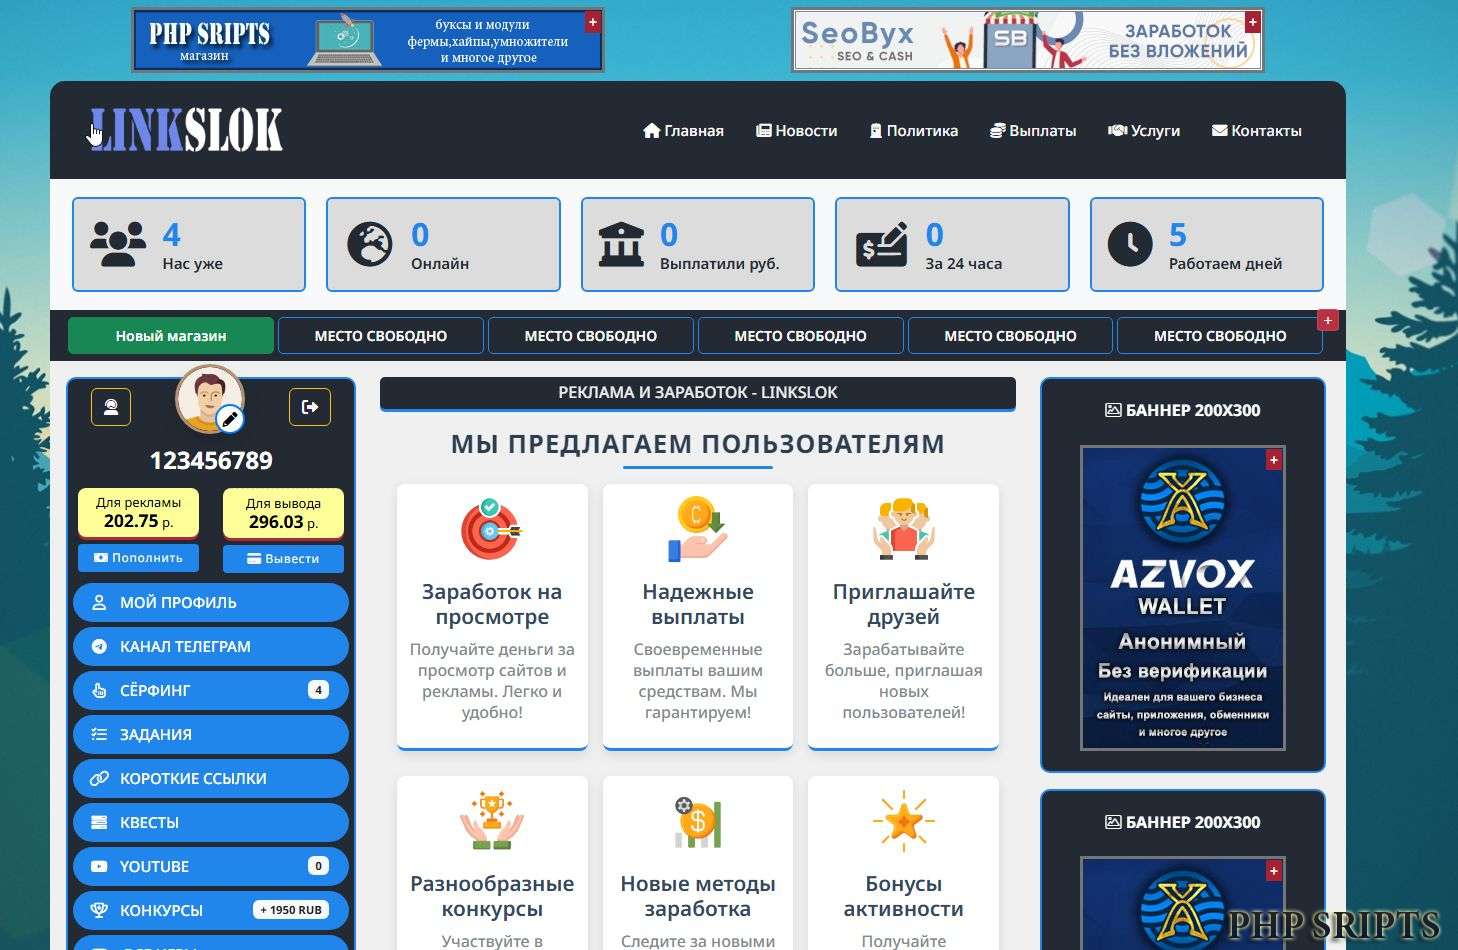Open the Новости section
1458x950 pixels.
[x=797, y=131]
